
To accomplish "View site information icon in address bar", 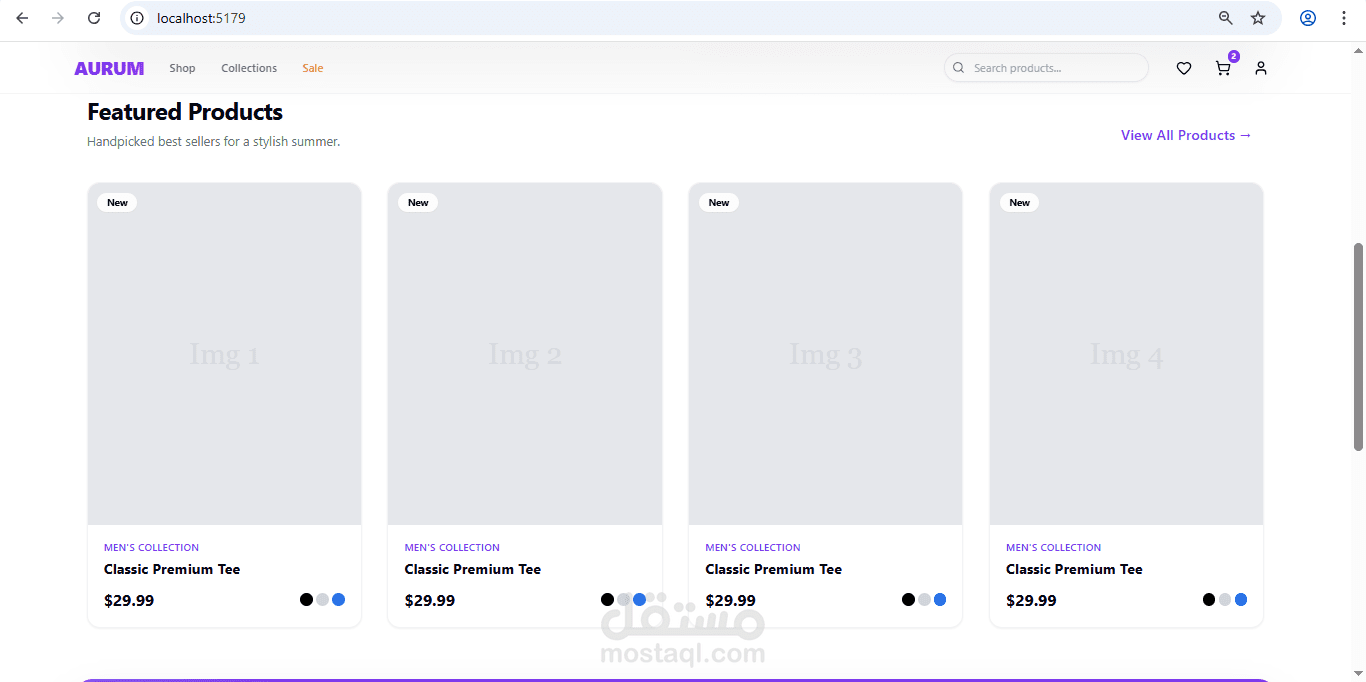I will pos(138,18).
